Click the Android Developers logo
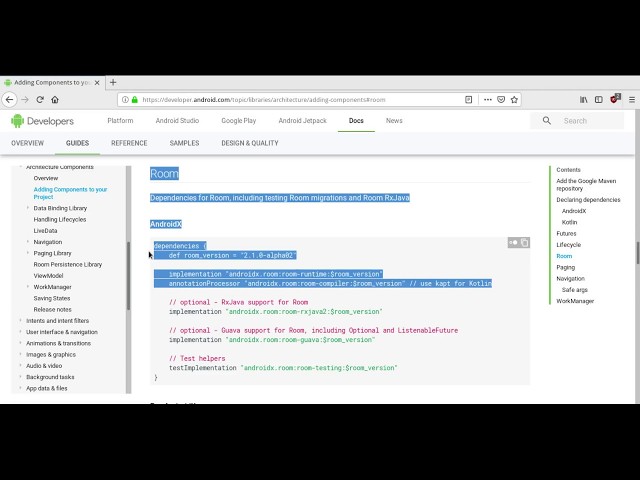This screenshot has width=640, height=480. click(x=42, y=121)
